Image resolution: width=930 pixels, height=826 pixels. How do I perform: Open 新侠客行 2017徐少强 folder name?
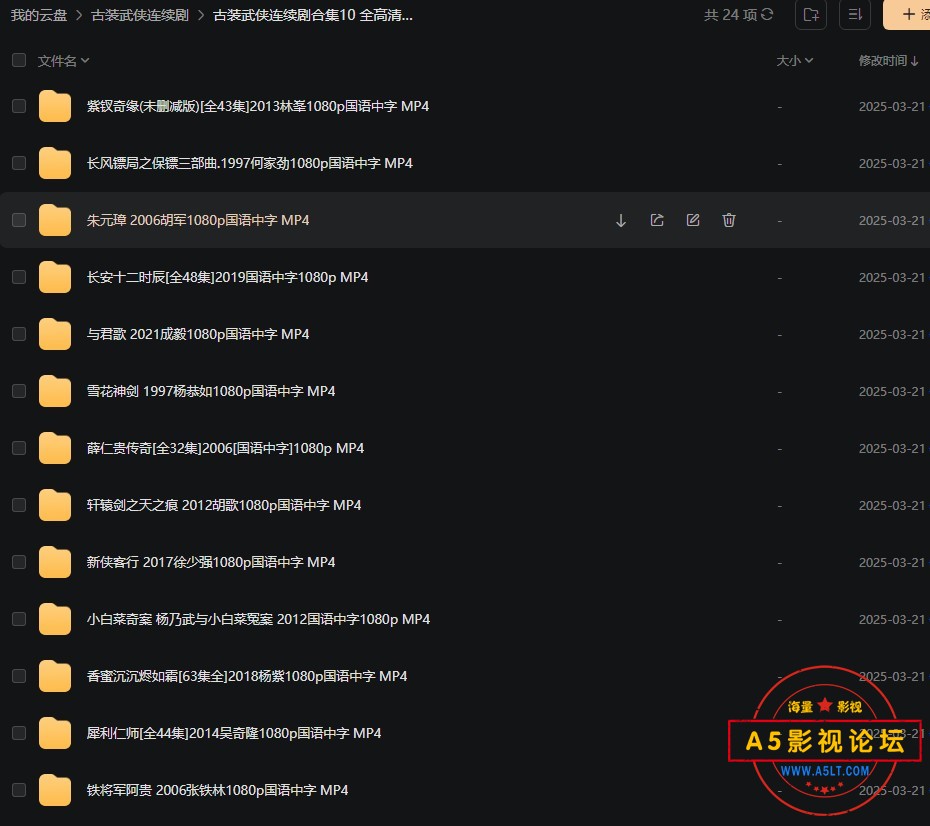click(211, 562)
